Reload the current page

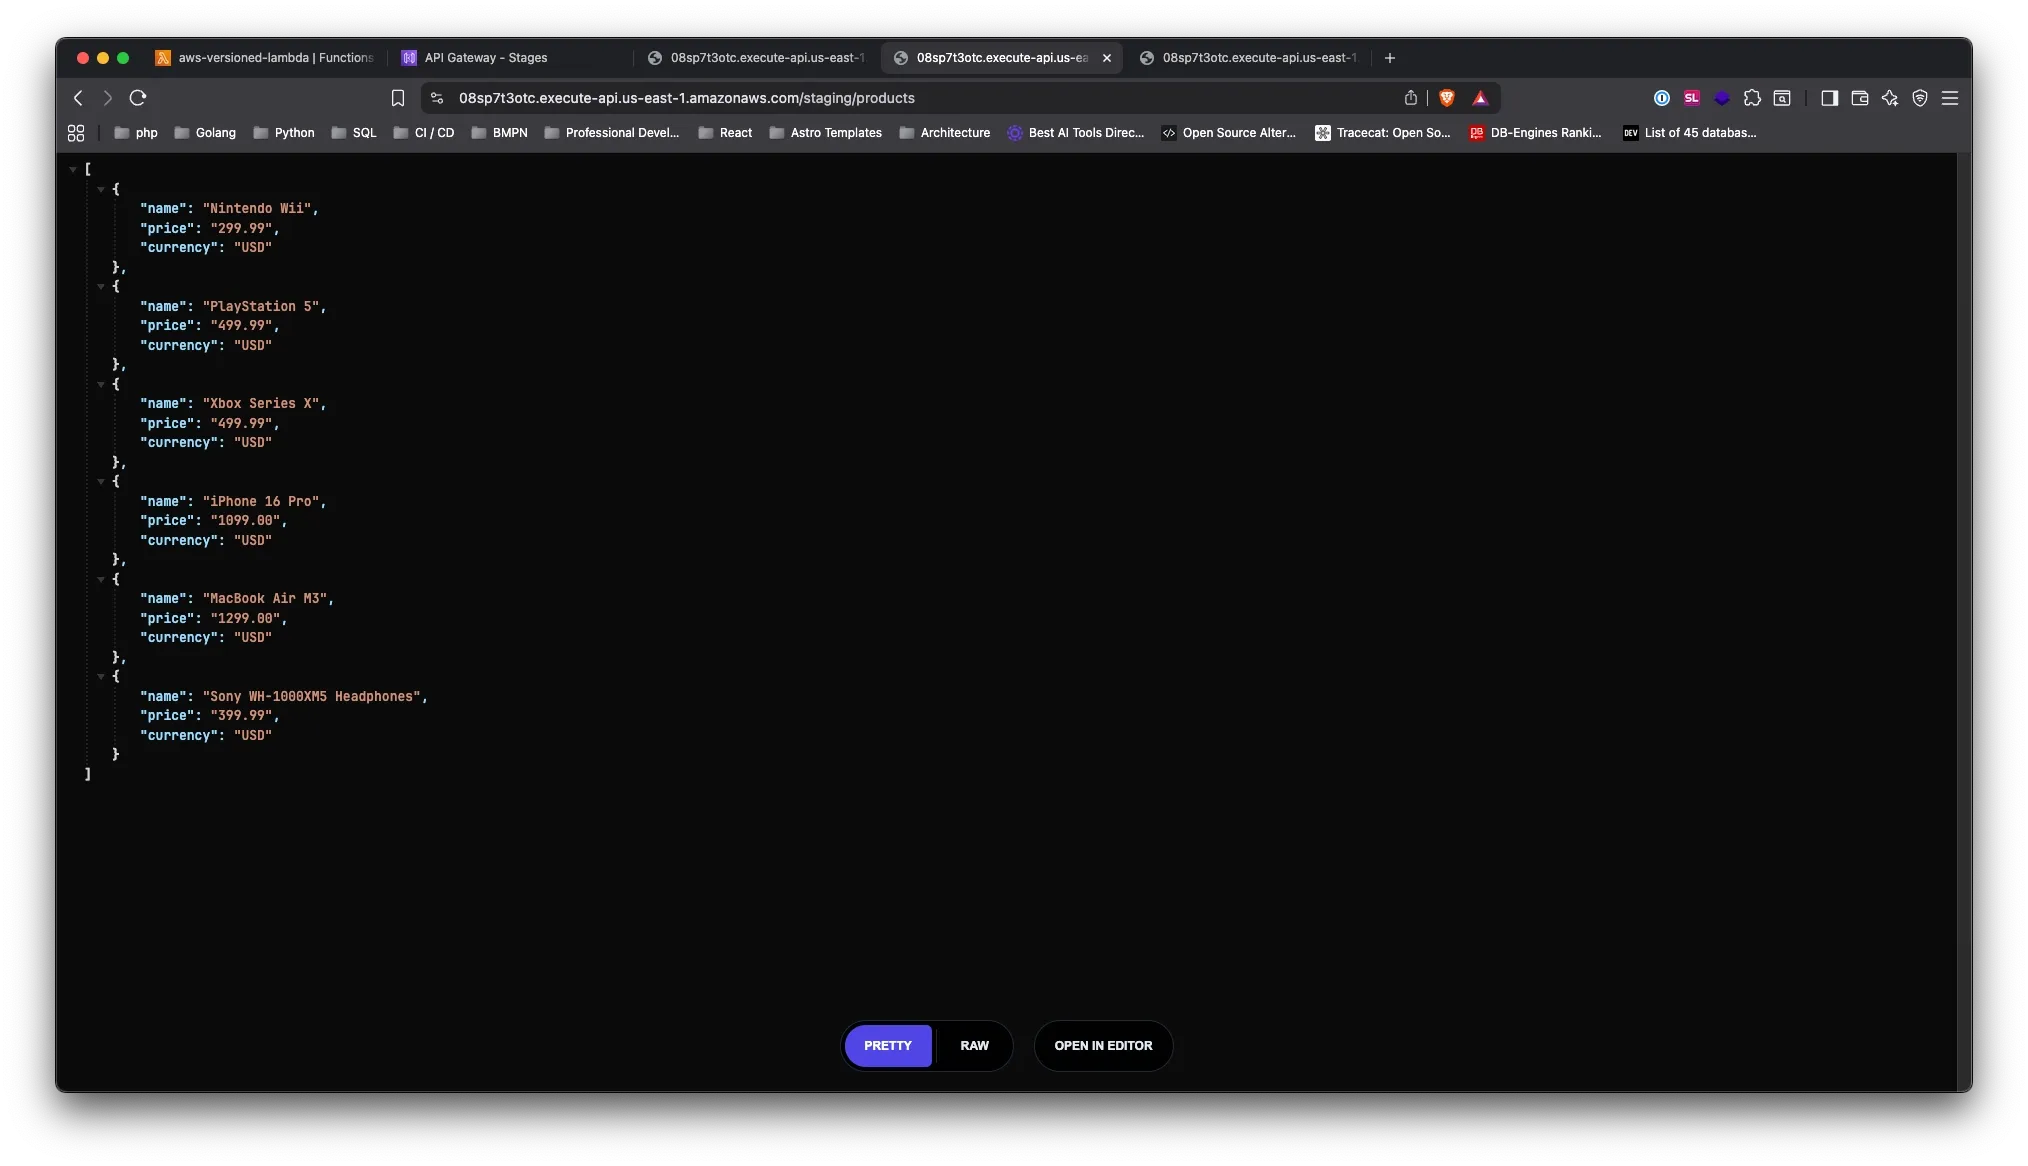click(139, 98)
